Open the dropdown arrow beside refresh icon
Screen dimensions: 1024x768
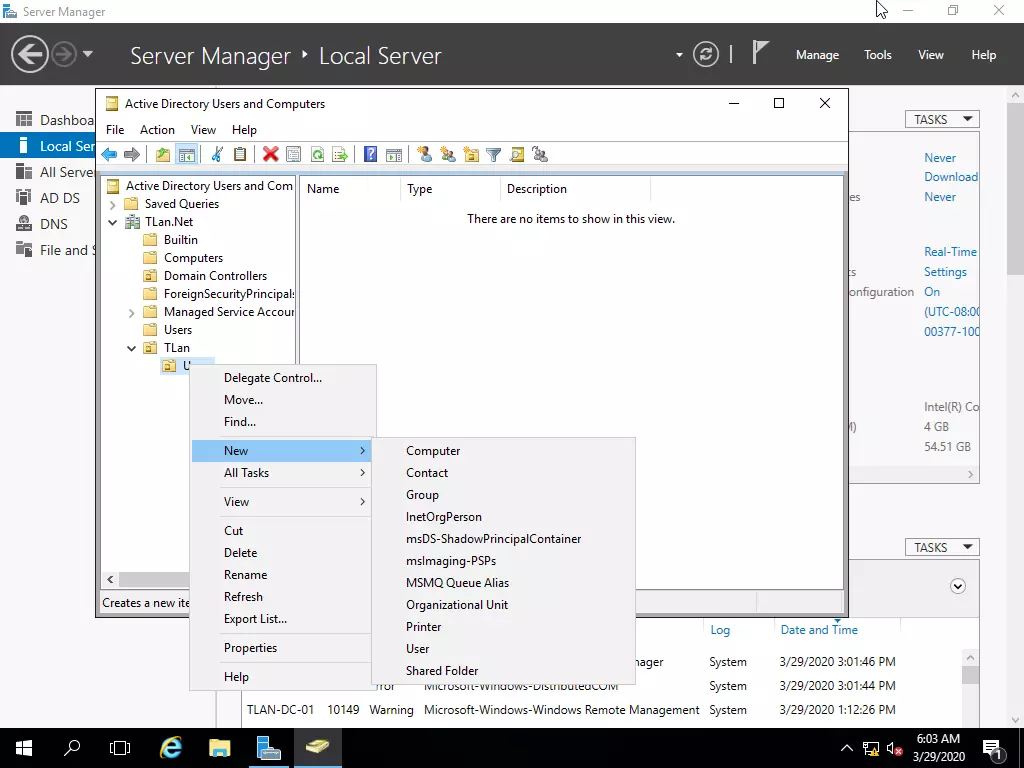(x=679, y=55)
